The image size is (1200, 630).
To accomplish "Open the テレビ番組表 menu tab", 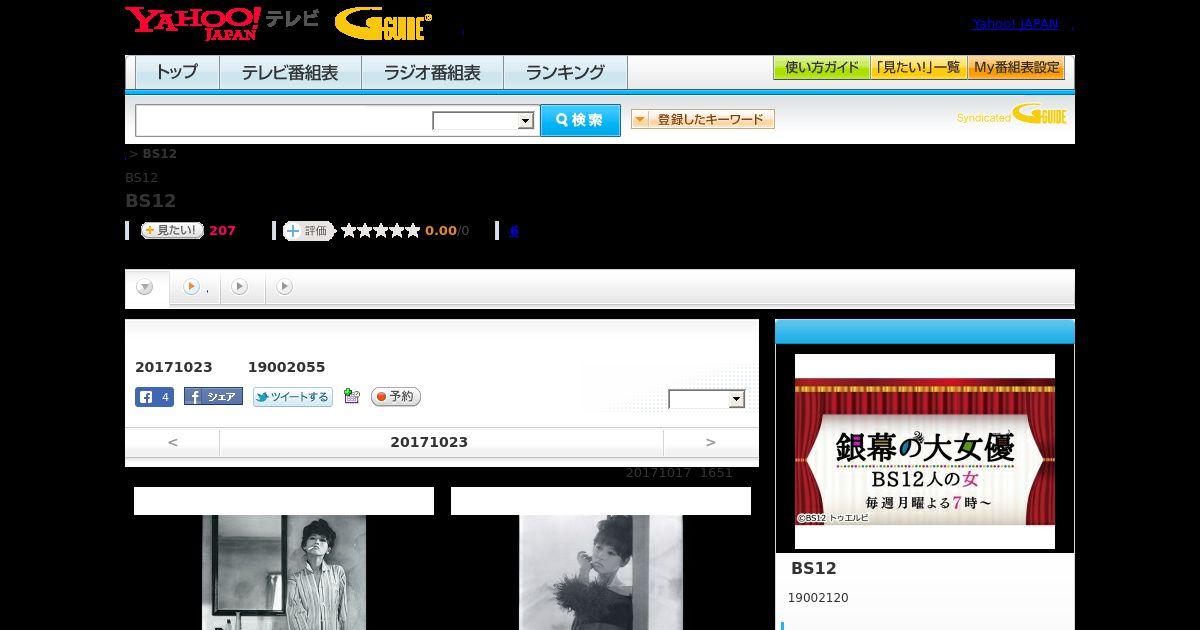I will coord(290,72).
